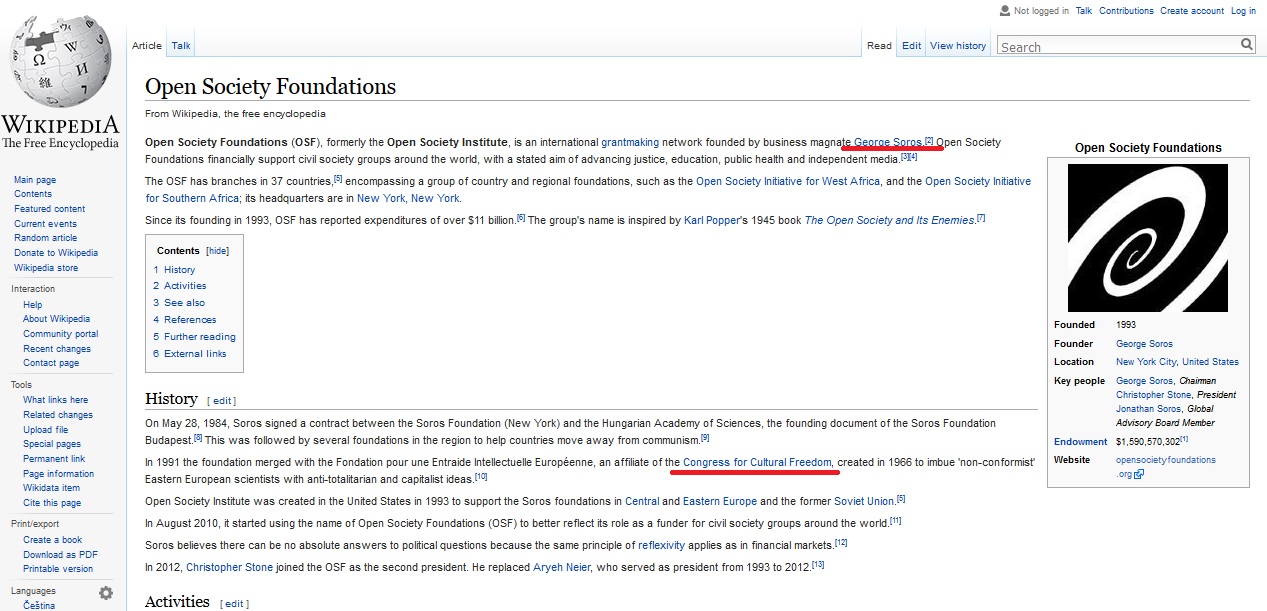
Task: Click Download as PDF
Action: (x=60, y=555)
